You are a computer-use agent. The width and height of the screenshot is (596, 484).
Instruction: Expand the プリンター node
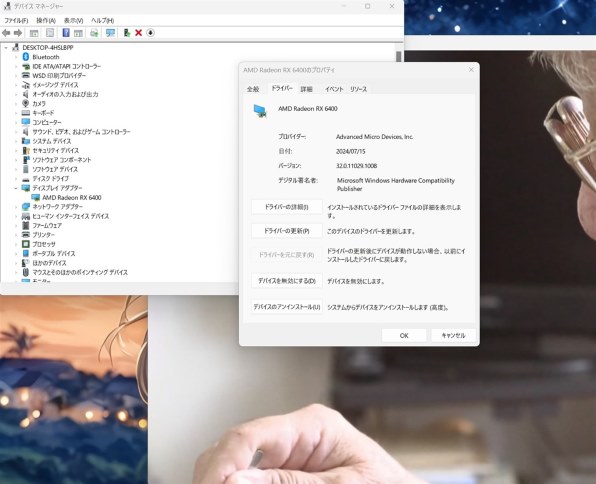click(x=16, y=235)
